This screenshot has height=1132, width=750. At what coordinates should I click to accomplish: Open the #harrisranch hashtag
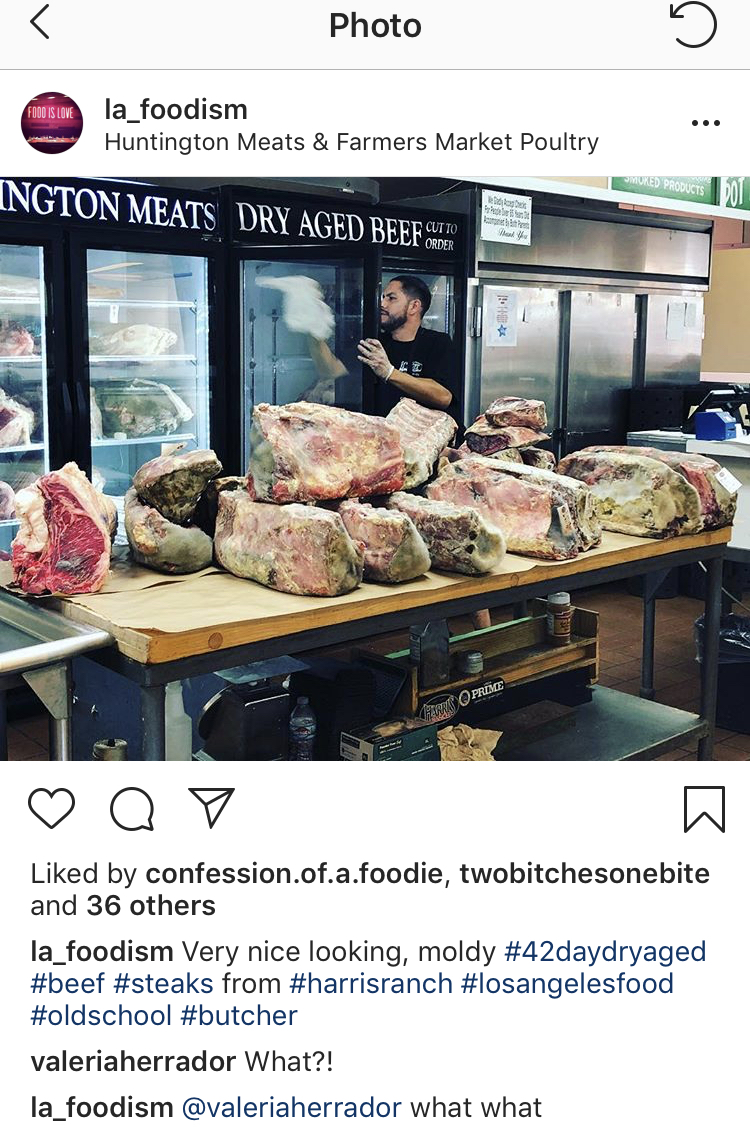click(371, 983)
